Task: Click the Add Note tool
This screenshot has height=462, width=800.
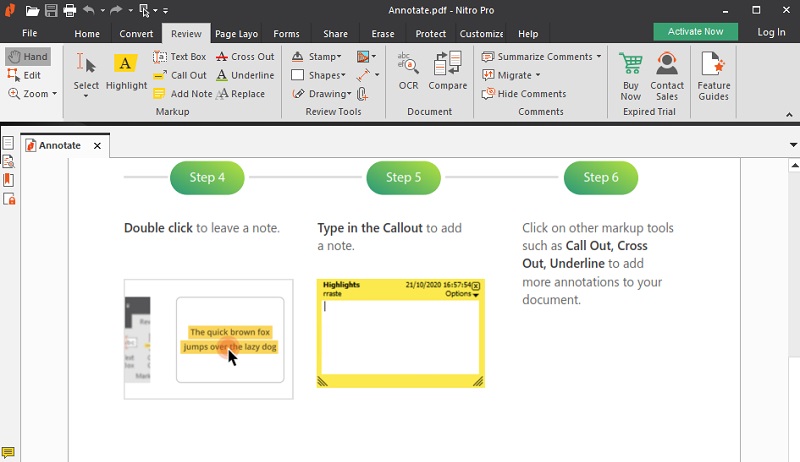Action: coord(183,94)
